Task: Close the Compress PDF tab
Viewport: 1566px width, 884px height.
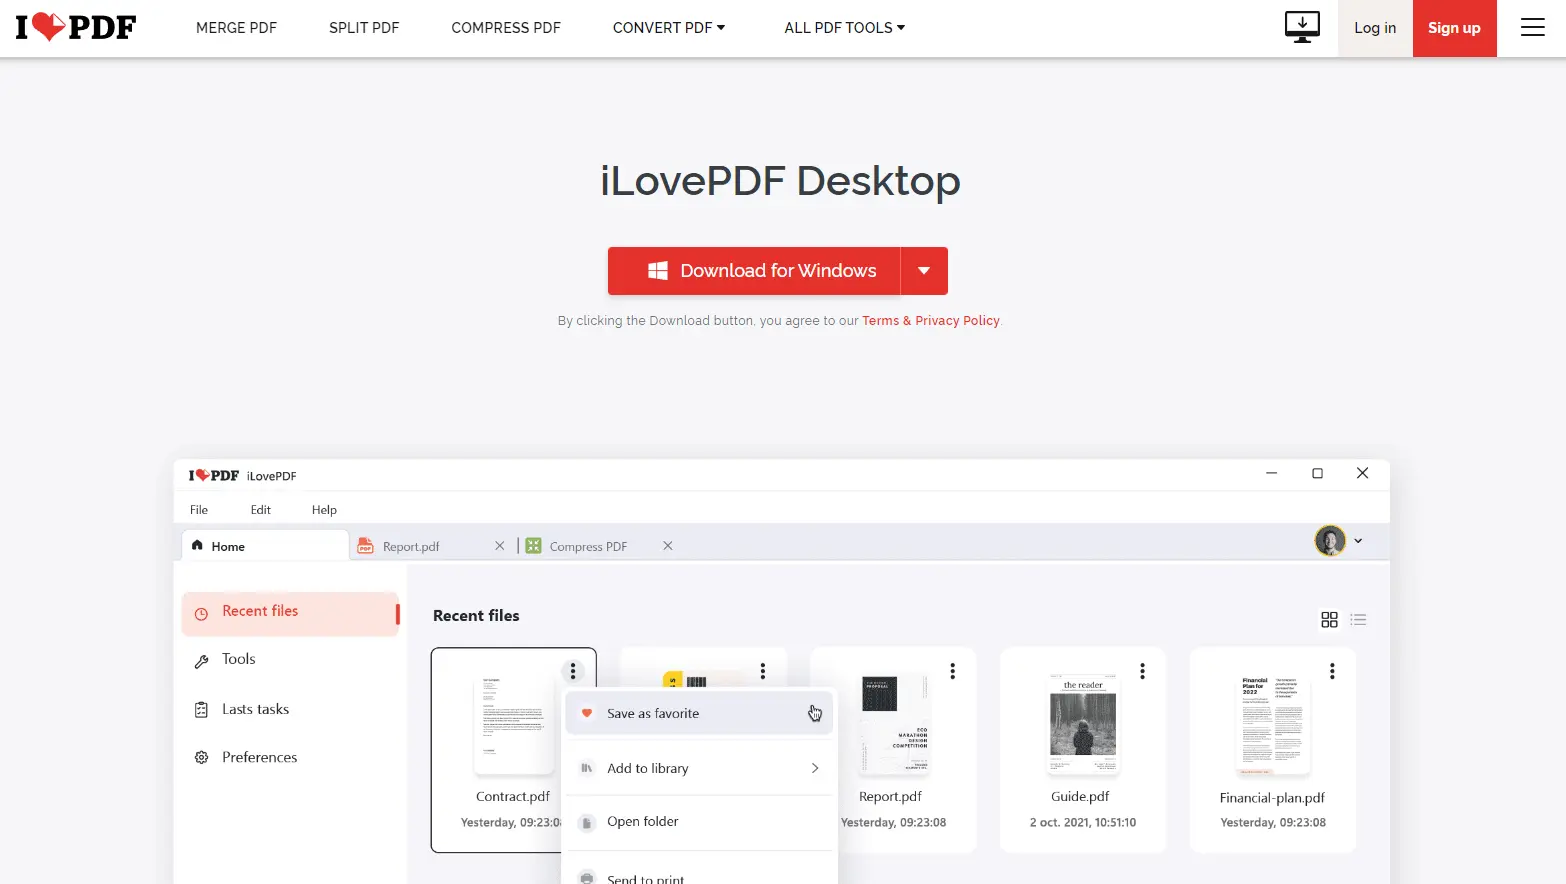Action: click(668, 546)
